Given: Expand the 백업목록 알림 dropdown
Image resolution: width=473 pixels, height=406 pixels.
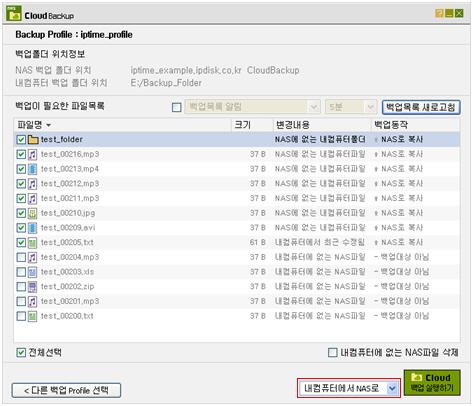Looking at the screenshot, I should 252,107.
